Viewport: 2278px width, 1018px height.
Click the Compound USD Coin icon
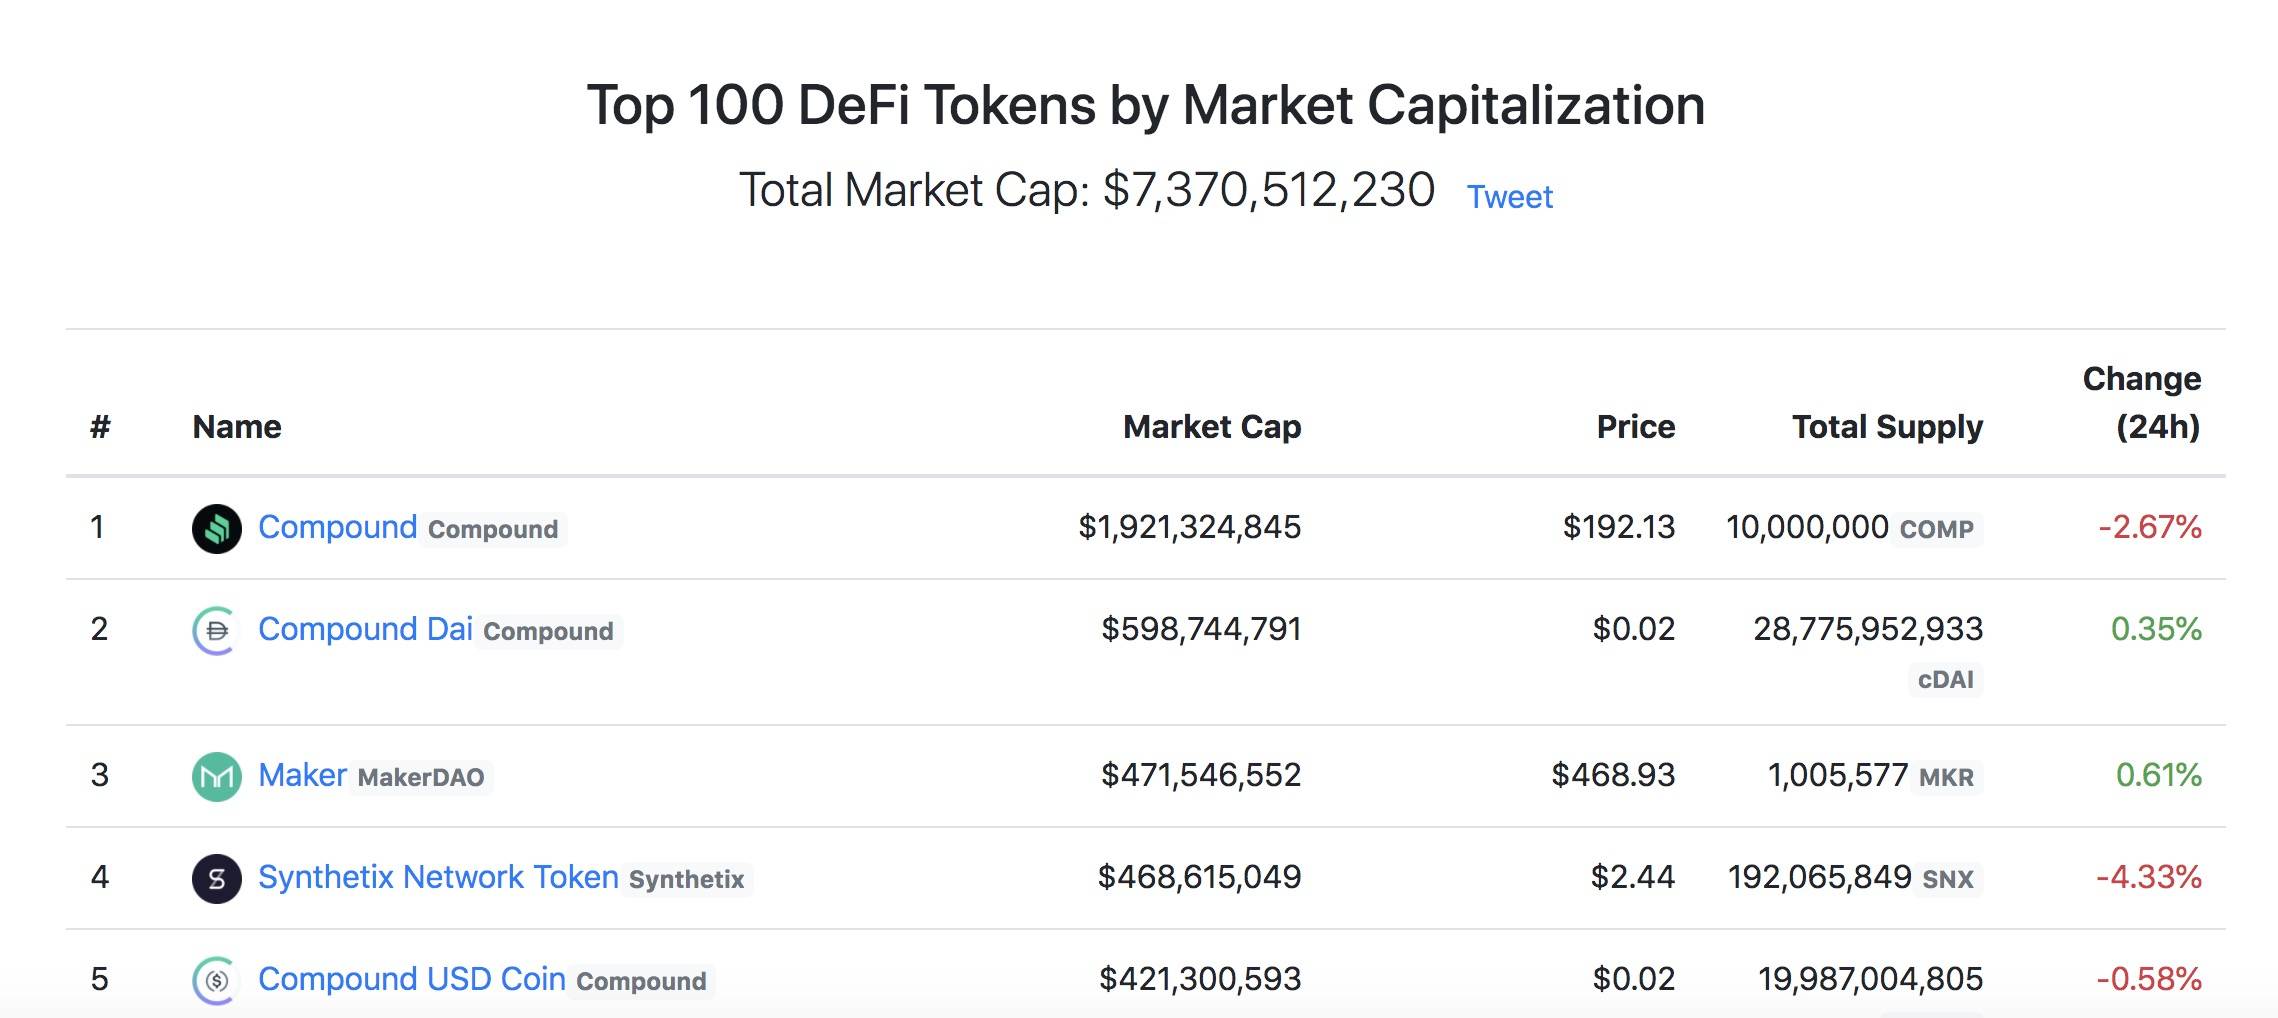(216, 980)
